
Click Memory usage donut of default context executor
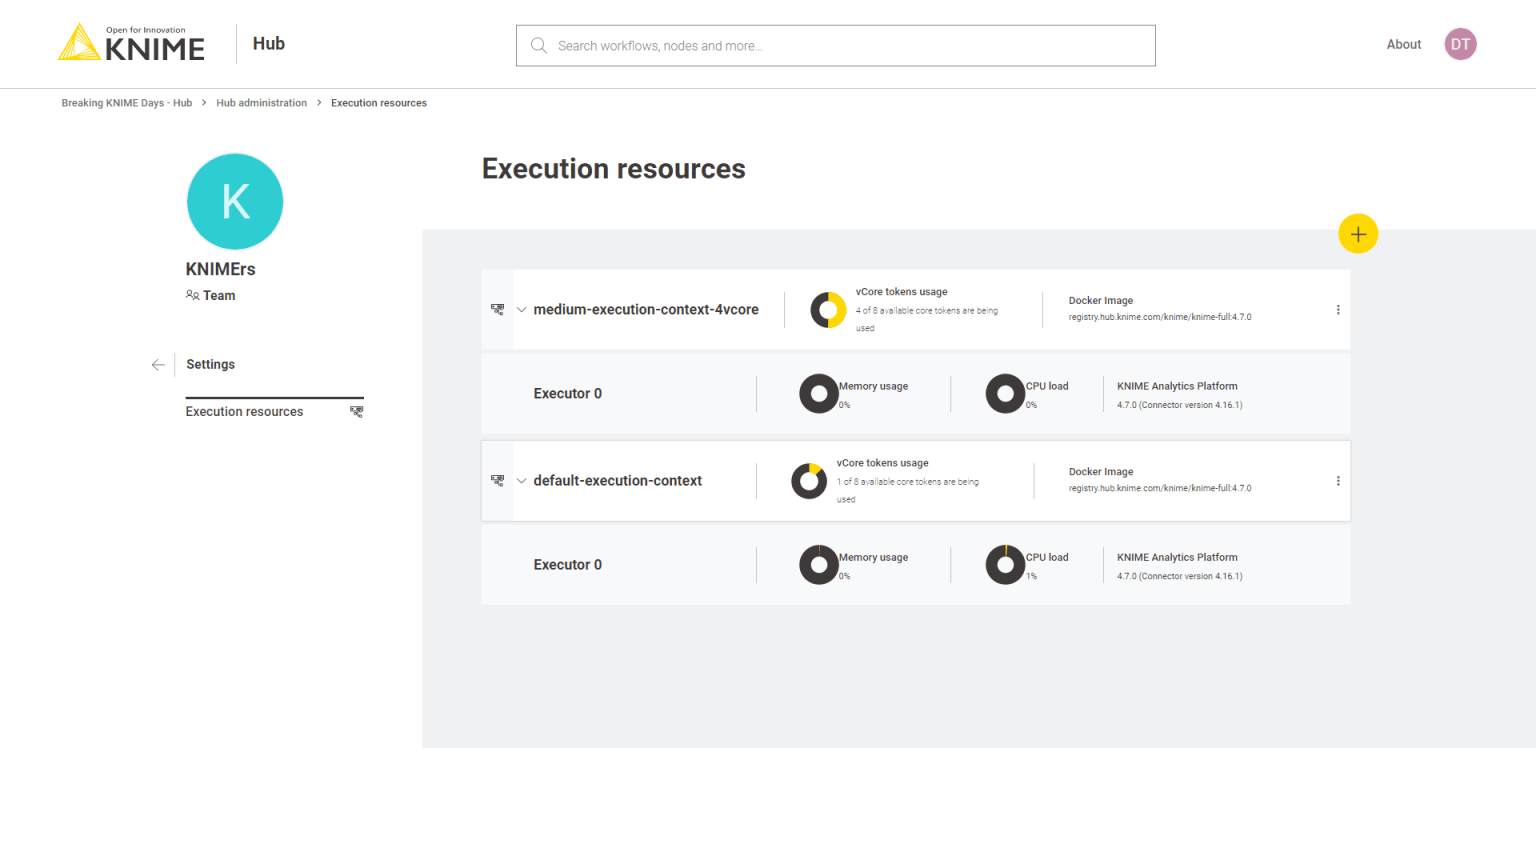click(818, 565)
